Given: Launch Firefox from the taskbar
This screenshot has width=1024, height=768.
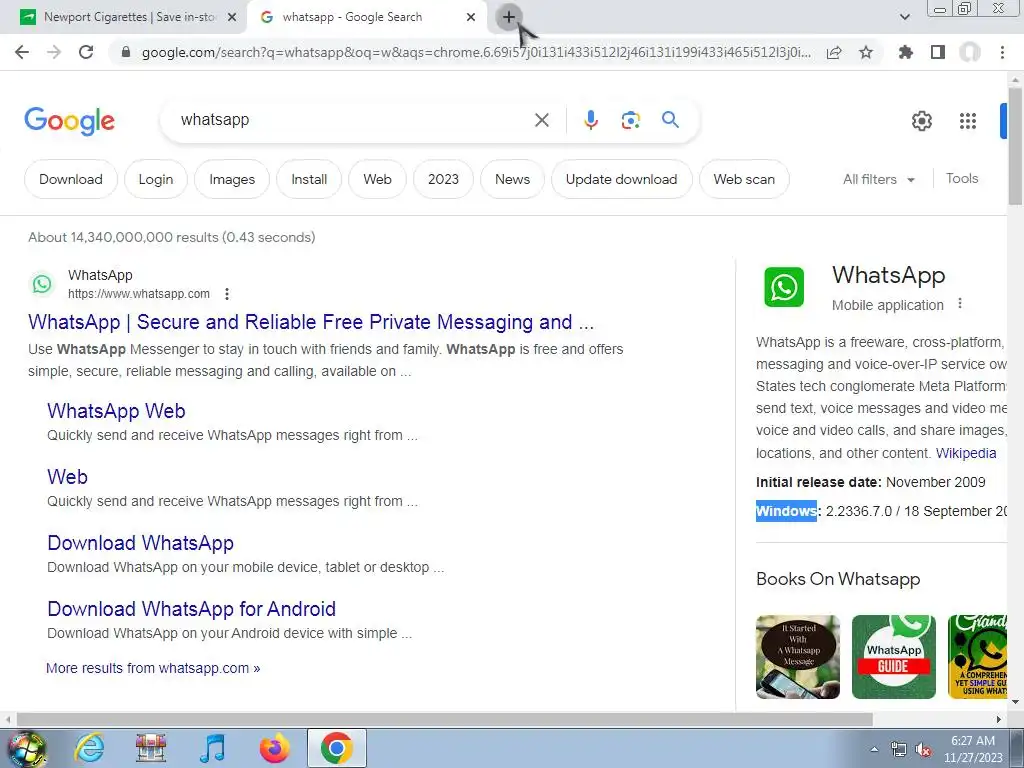Looking at the screenshot, I should 274,748.
